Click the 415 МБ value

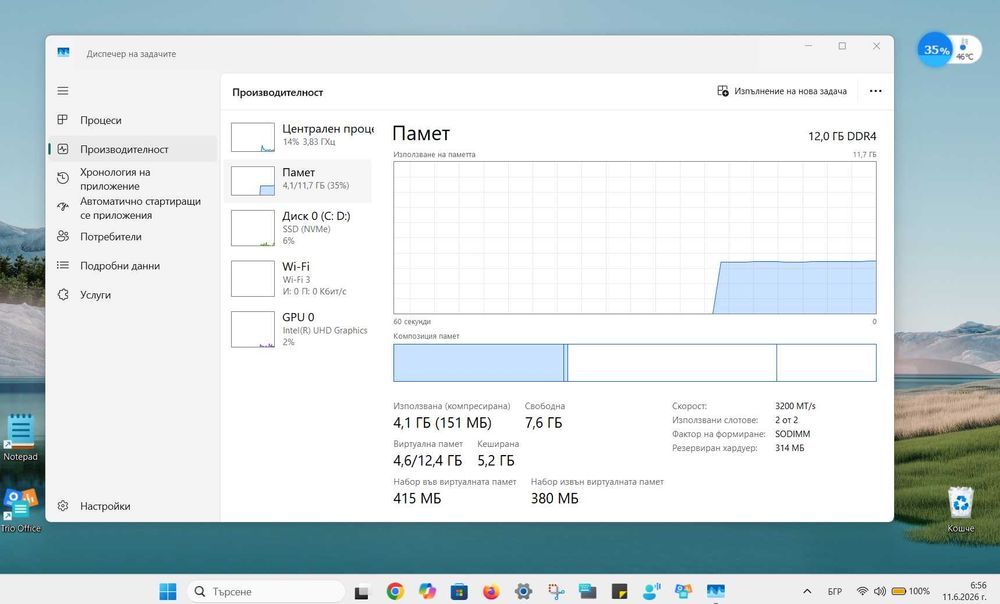[x=417, y=499]
